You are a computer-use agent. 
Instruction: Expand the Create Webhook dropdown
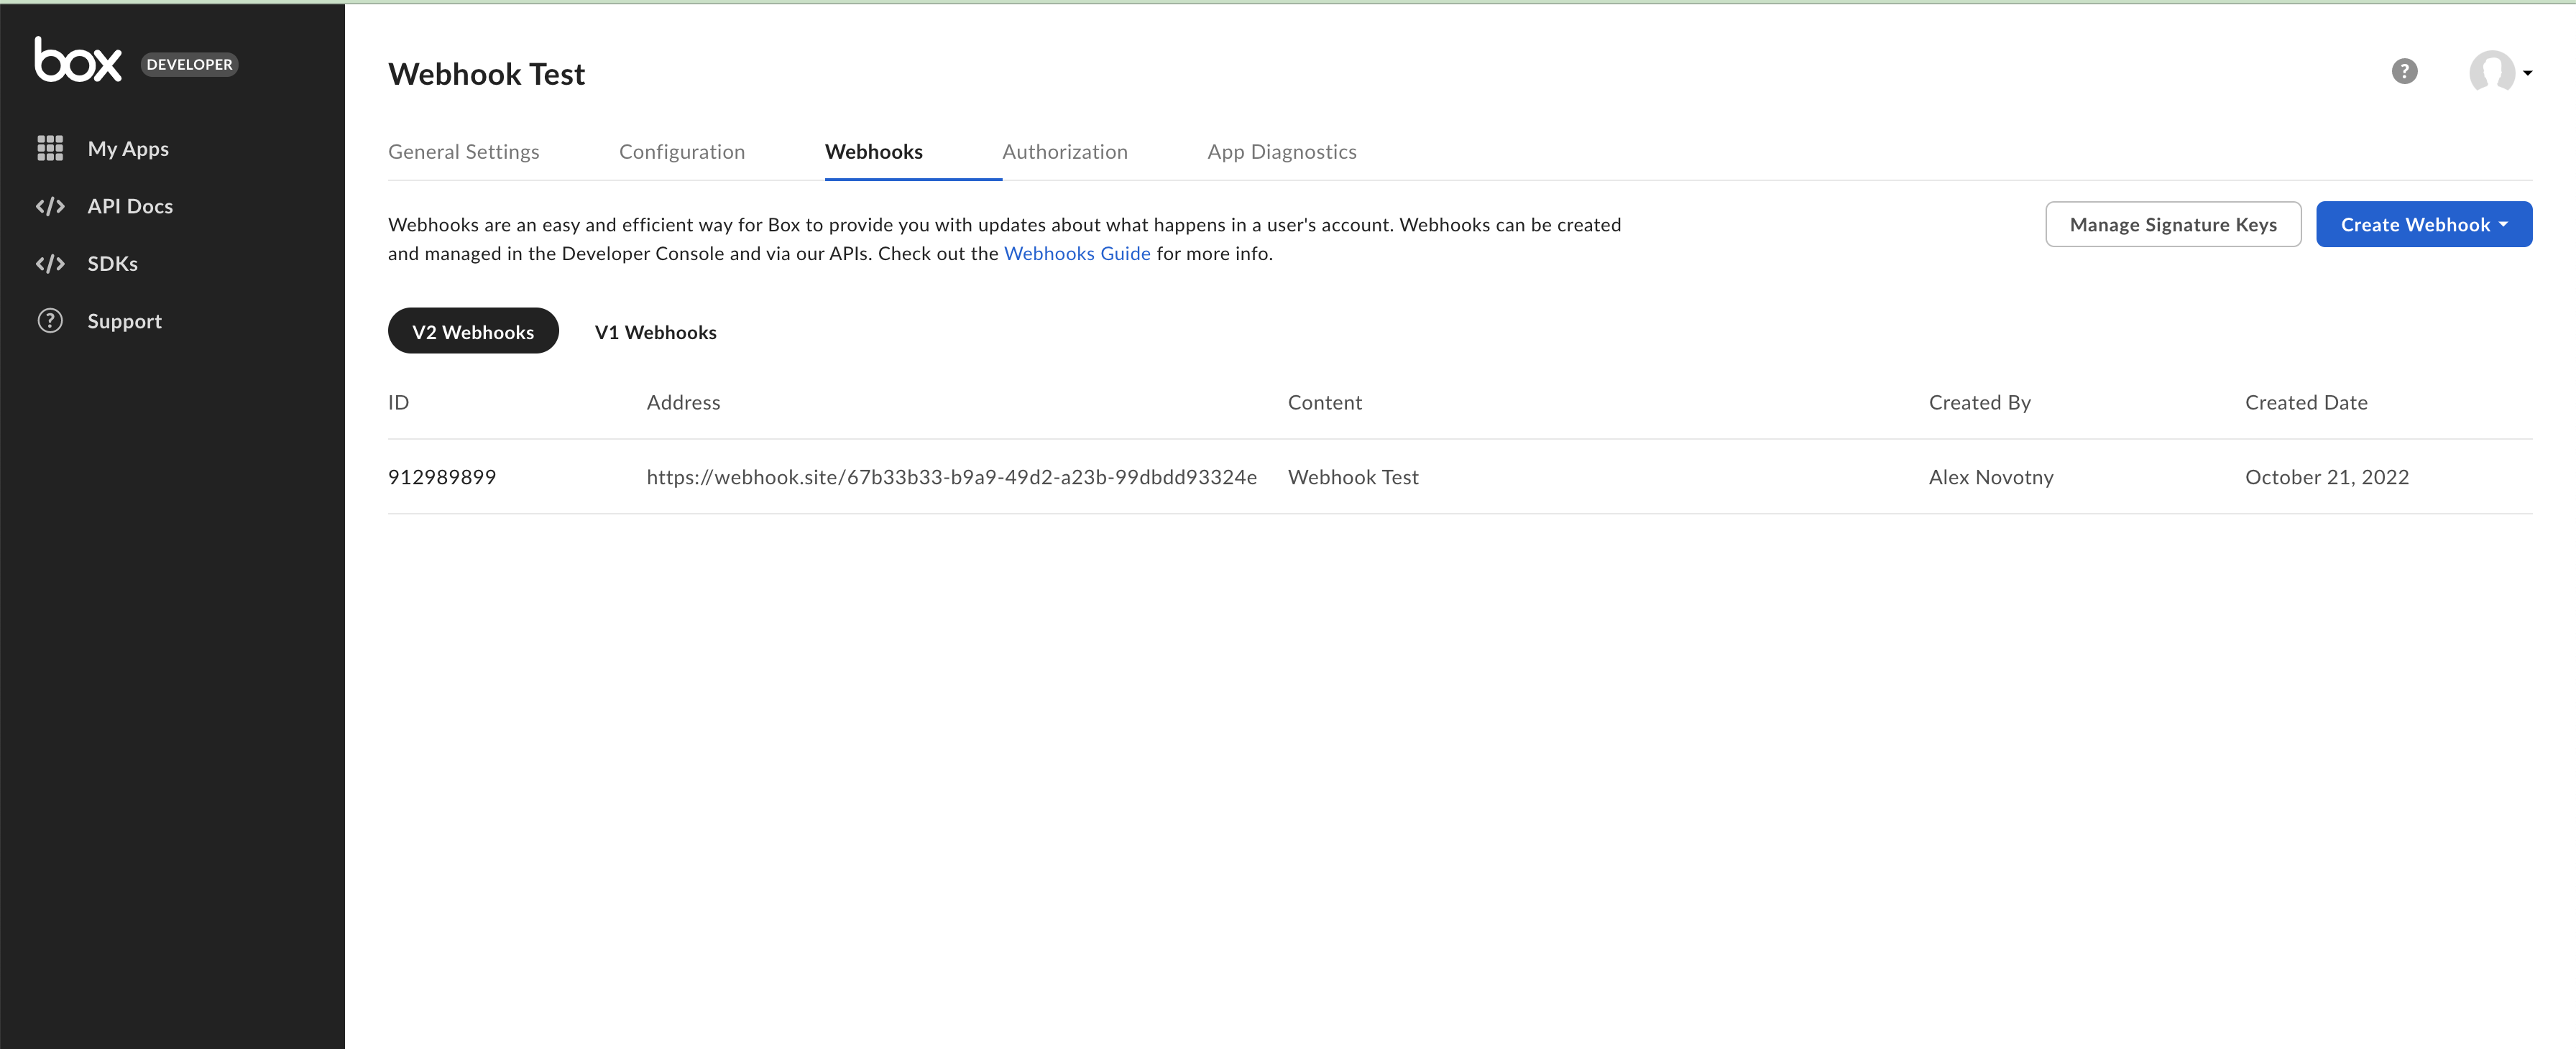[x=2424, y=224]
